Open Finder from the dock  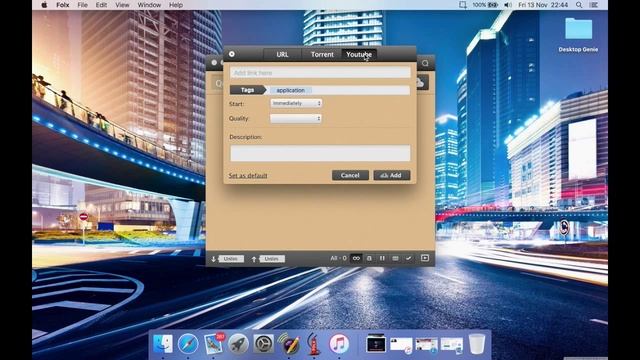pyautogui.click(x=162, y=344)
